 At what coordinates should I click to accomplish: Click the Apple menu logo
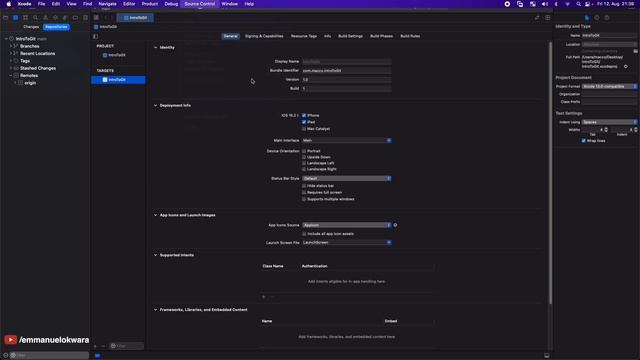(9, 4)
